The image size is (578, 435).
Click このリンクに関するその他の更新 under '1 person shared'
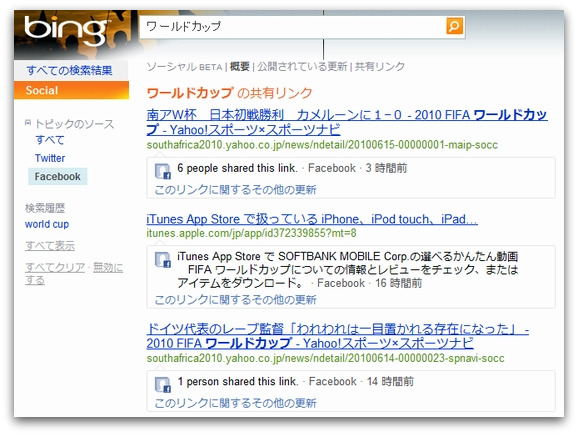point(235,403)
